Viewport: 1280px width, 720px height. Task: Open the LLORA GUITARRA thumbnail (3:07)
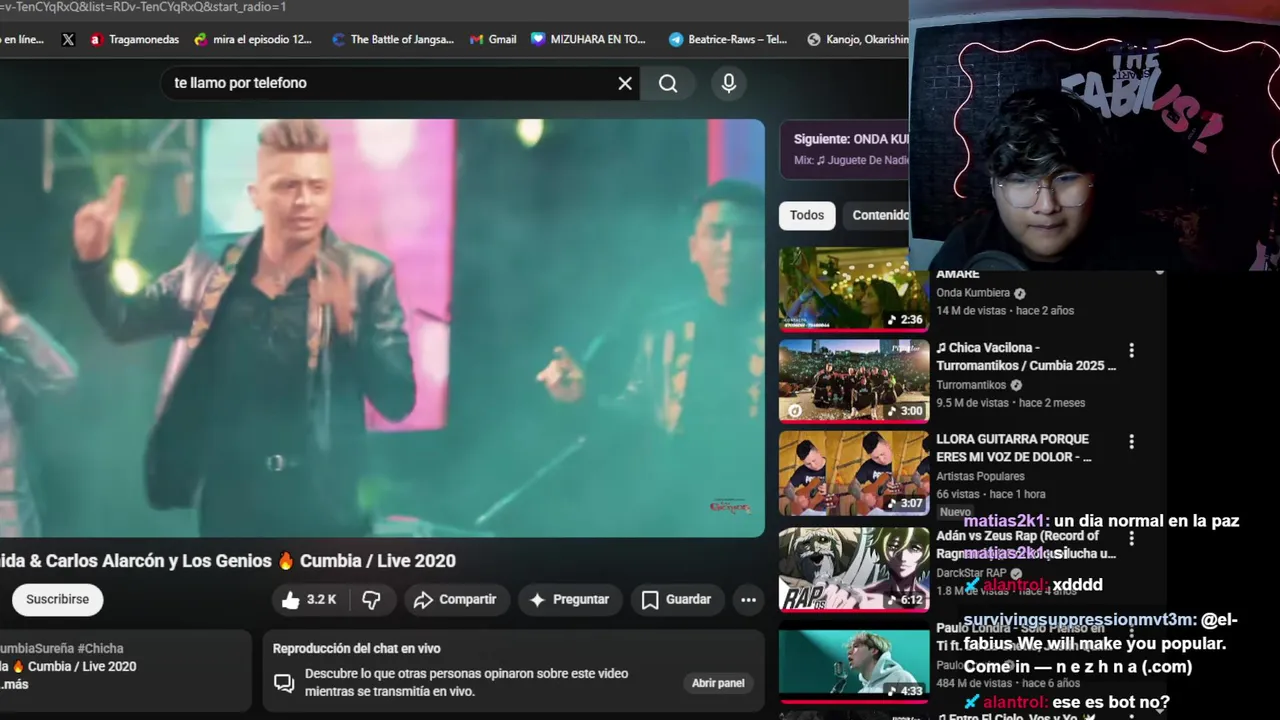pos(854,472)
